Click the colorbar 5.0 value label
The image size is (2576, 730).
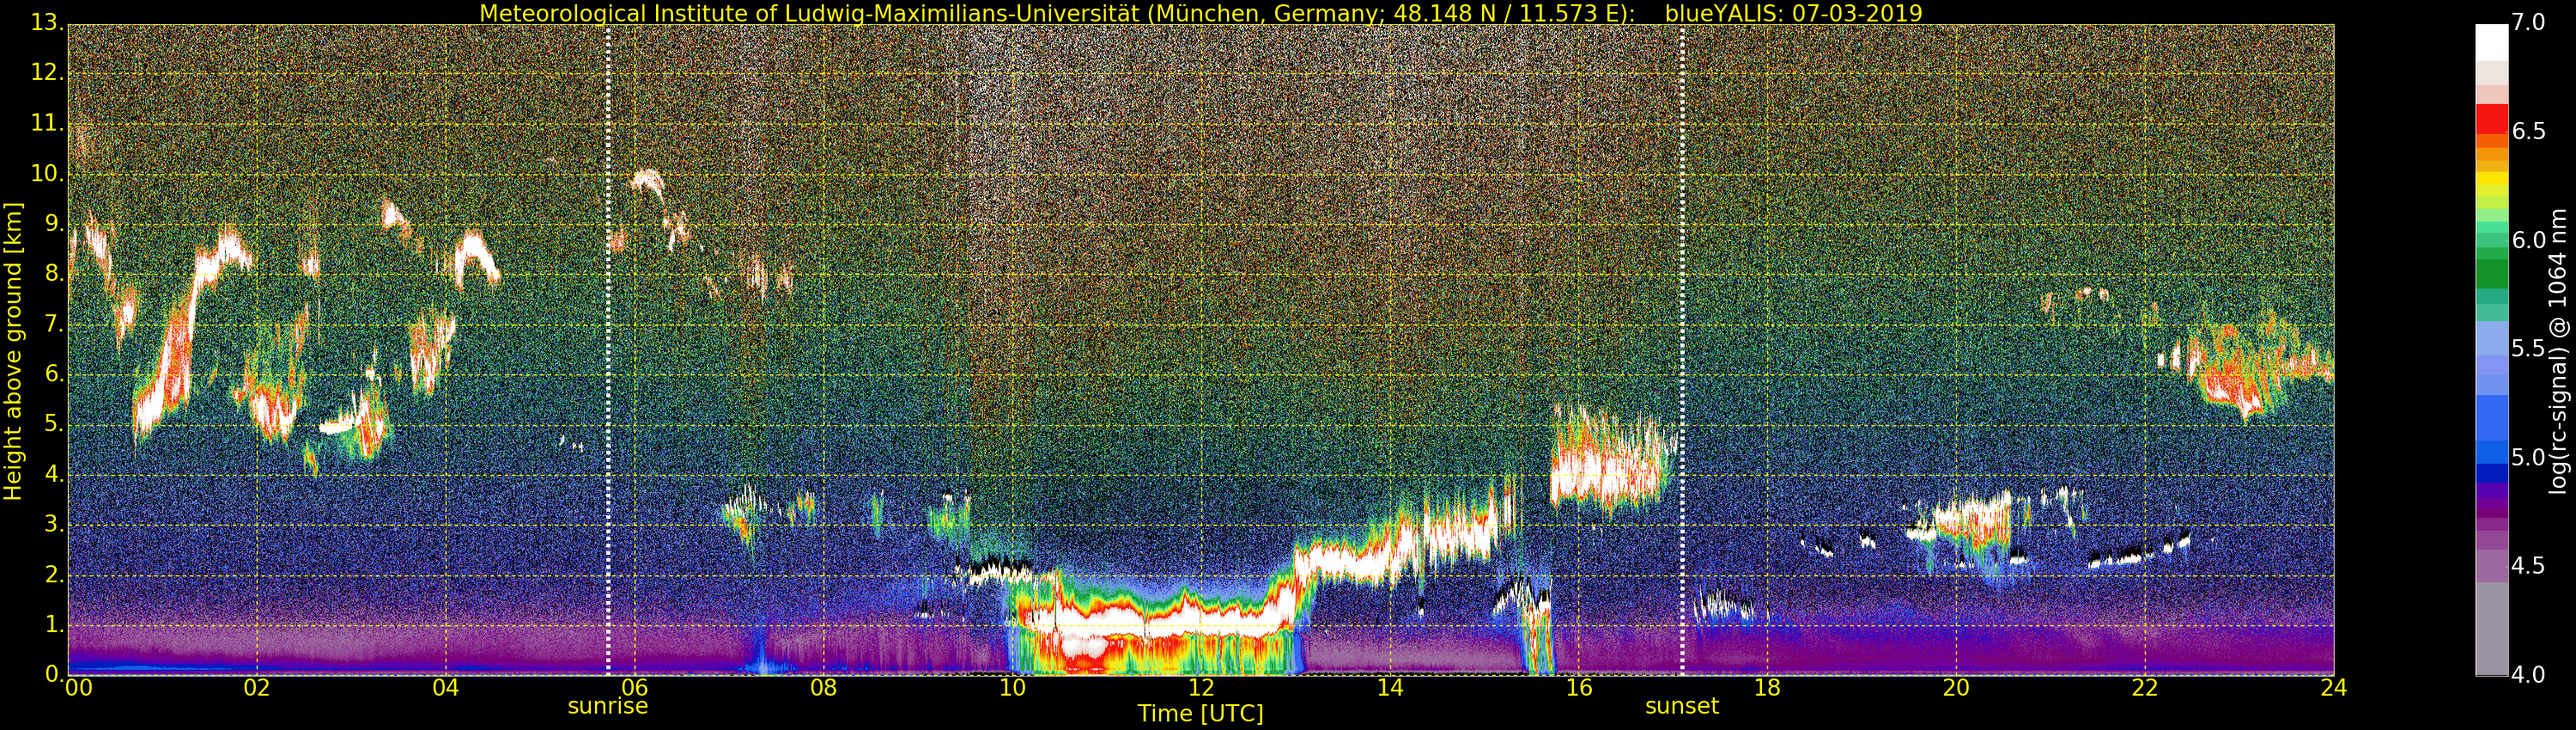(x=2529, y=458)
